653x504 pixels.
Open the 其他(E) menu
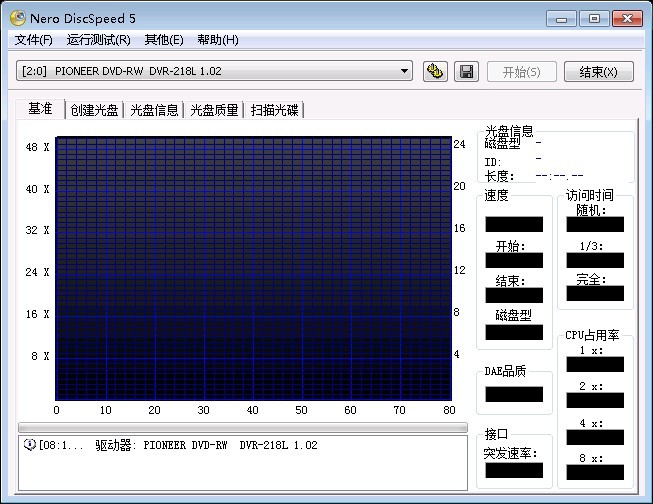(164, 40)
